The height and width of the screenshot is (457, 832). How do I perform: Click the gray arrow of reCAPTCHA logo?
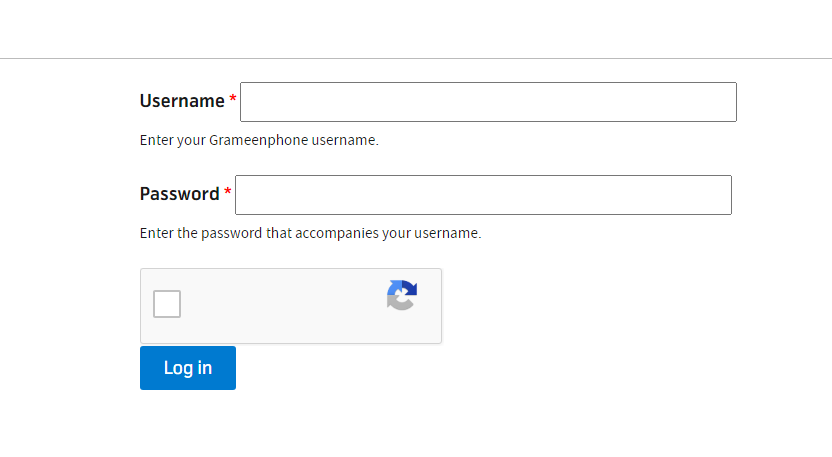pos(398,303)
